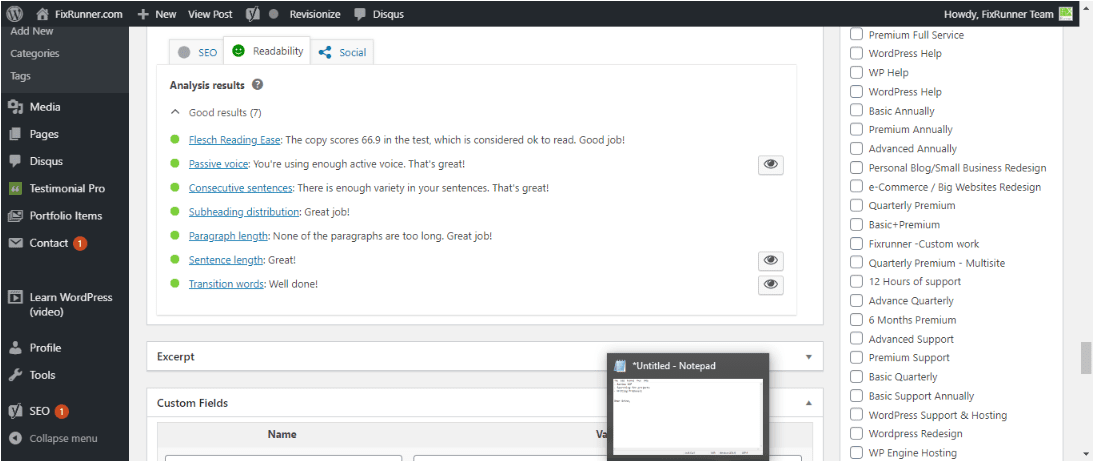Check the 12 Hours of support checkbox
The width and height of the screenshot is (1094, 467).
(x=856, y=281)
